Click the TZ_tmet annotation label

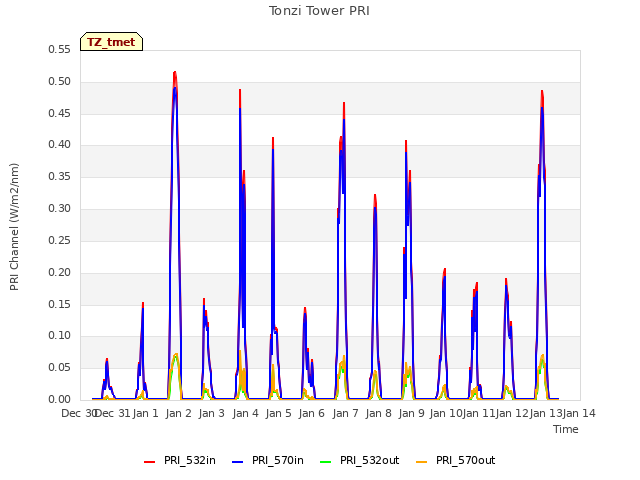[x=111, y=42]
